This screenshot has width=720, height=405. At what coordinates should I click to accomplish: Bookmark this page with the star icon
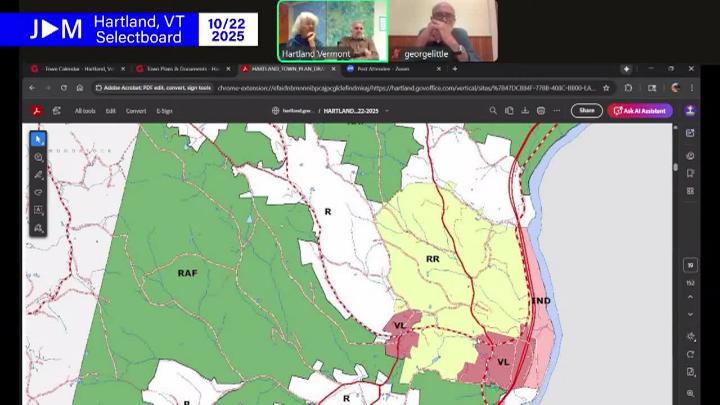pyautogui.click(x=606, y=88)
